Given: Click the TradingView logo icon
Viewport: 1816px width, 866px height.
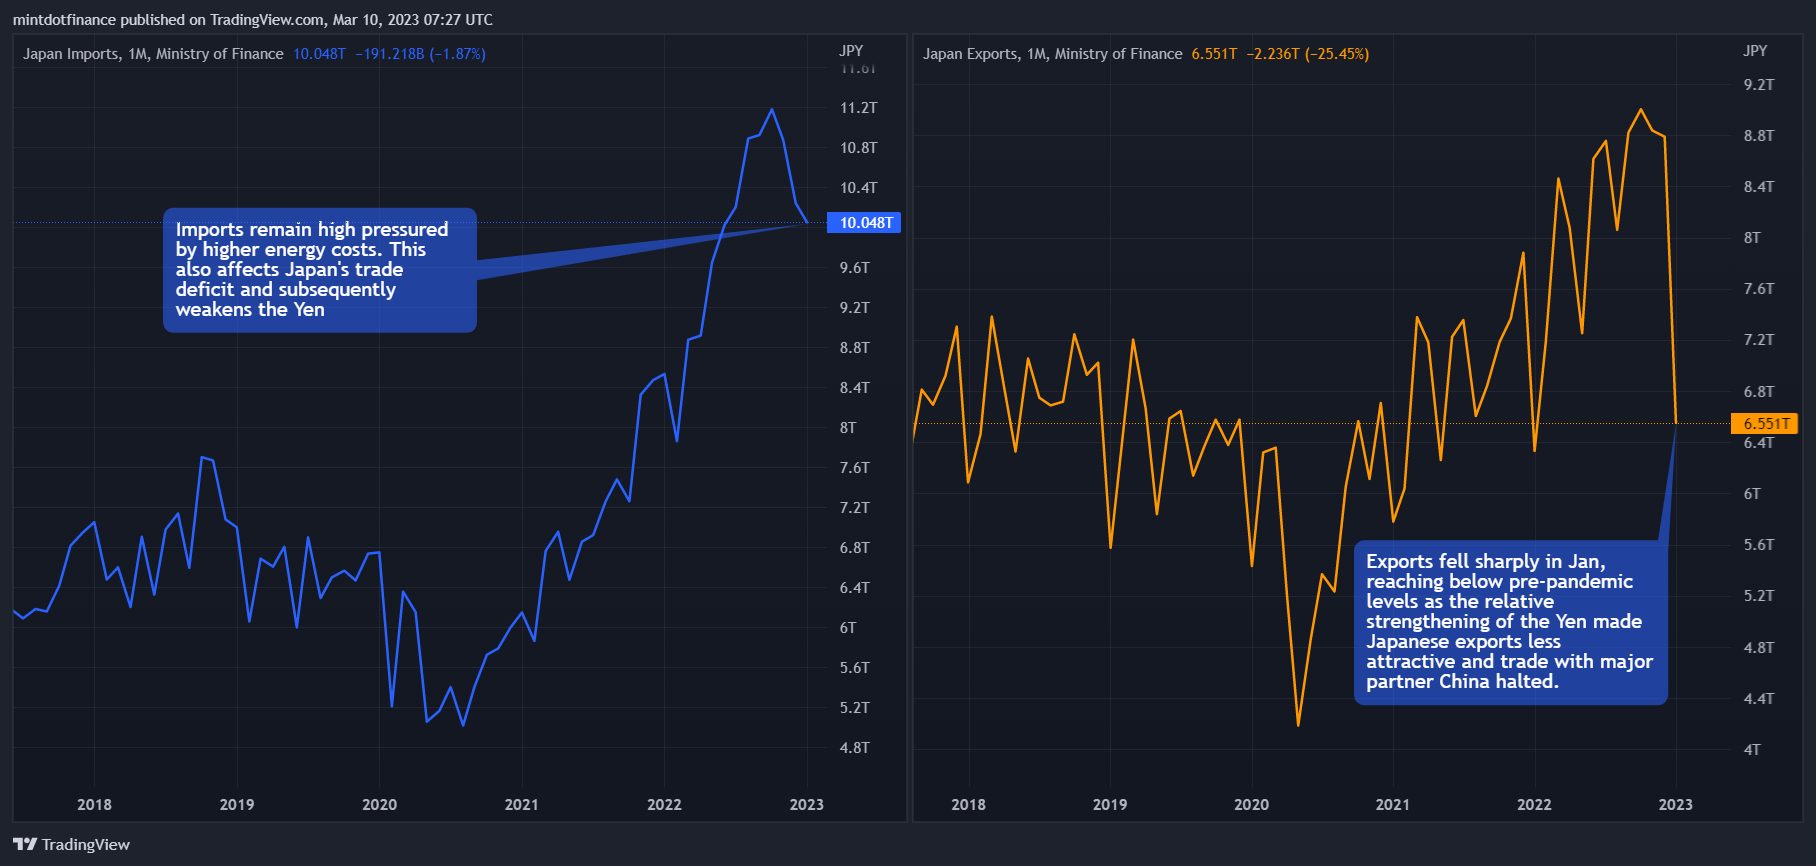Looking at the screenshot, I should pos(25,845).
